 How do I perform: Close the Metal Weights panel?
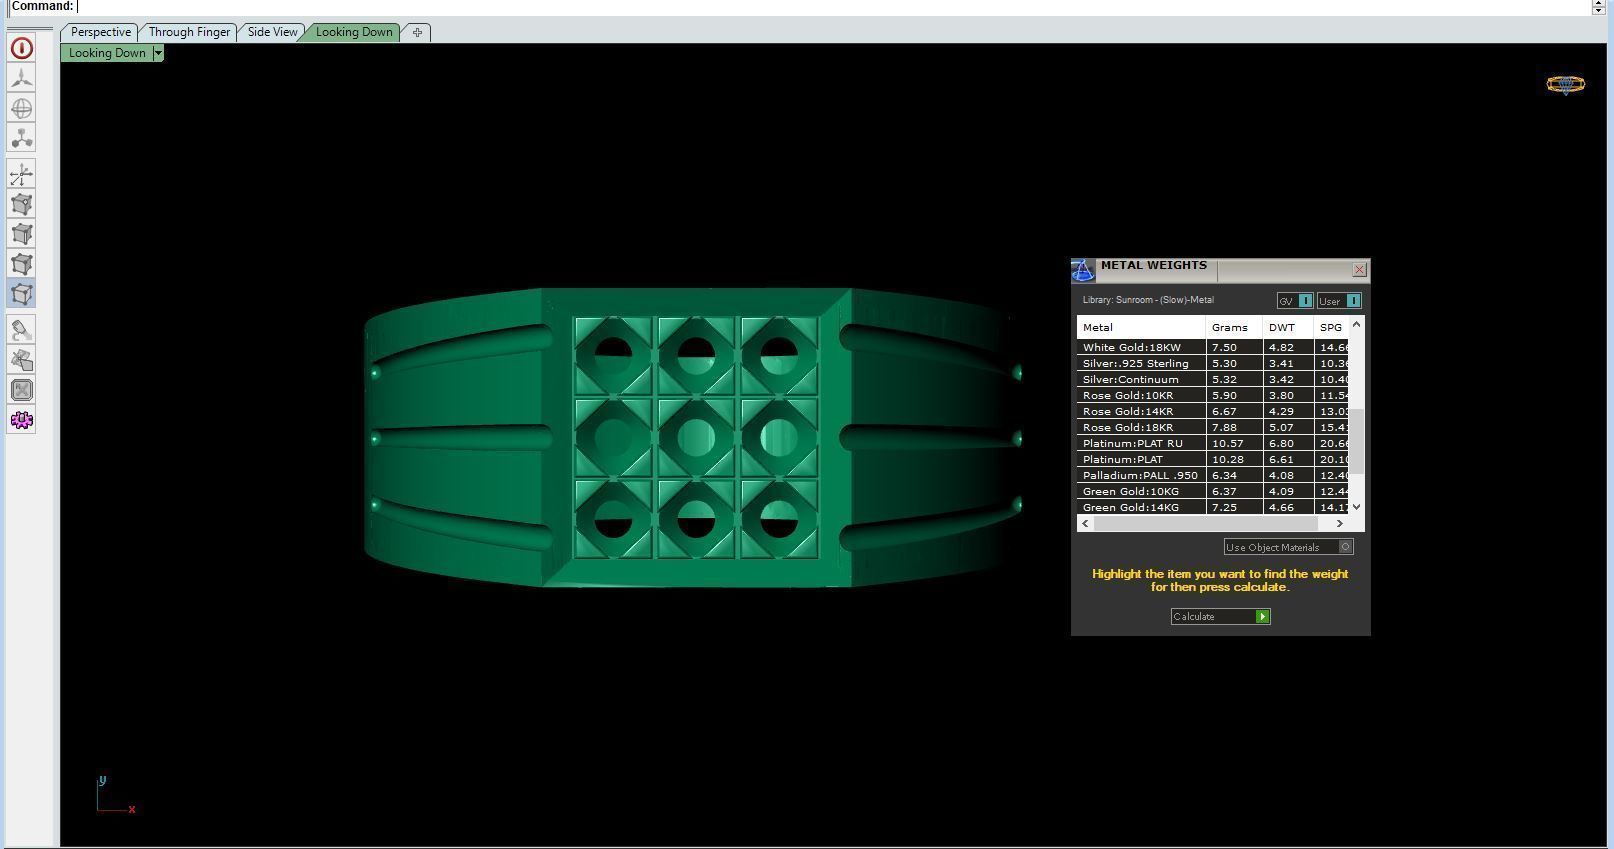click(1359, 270)
